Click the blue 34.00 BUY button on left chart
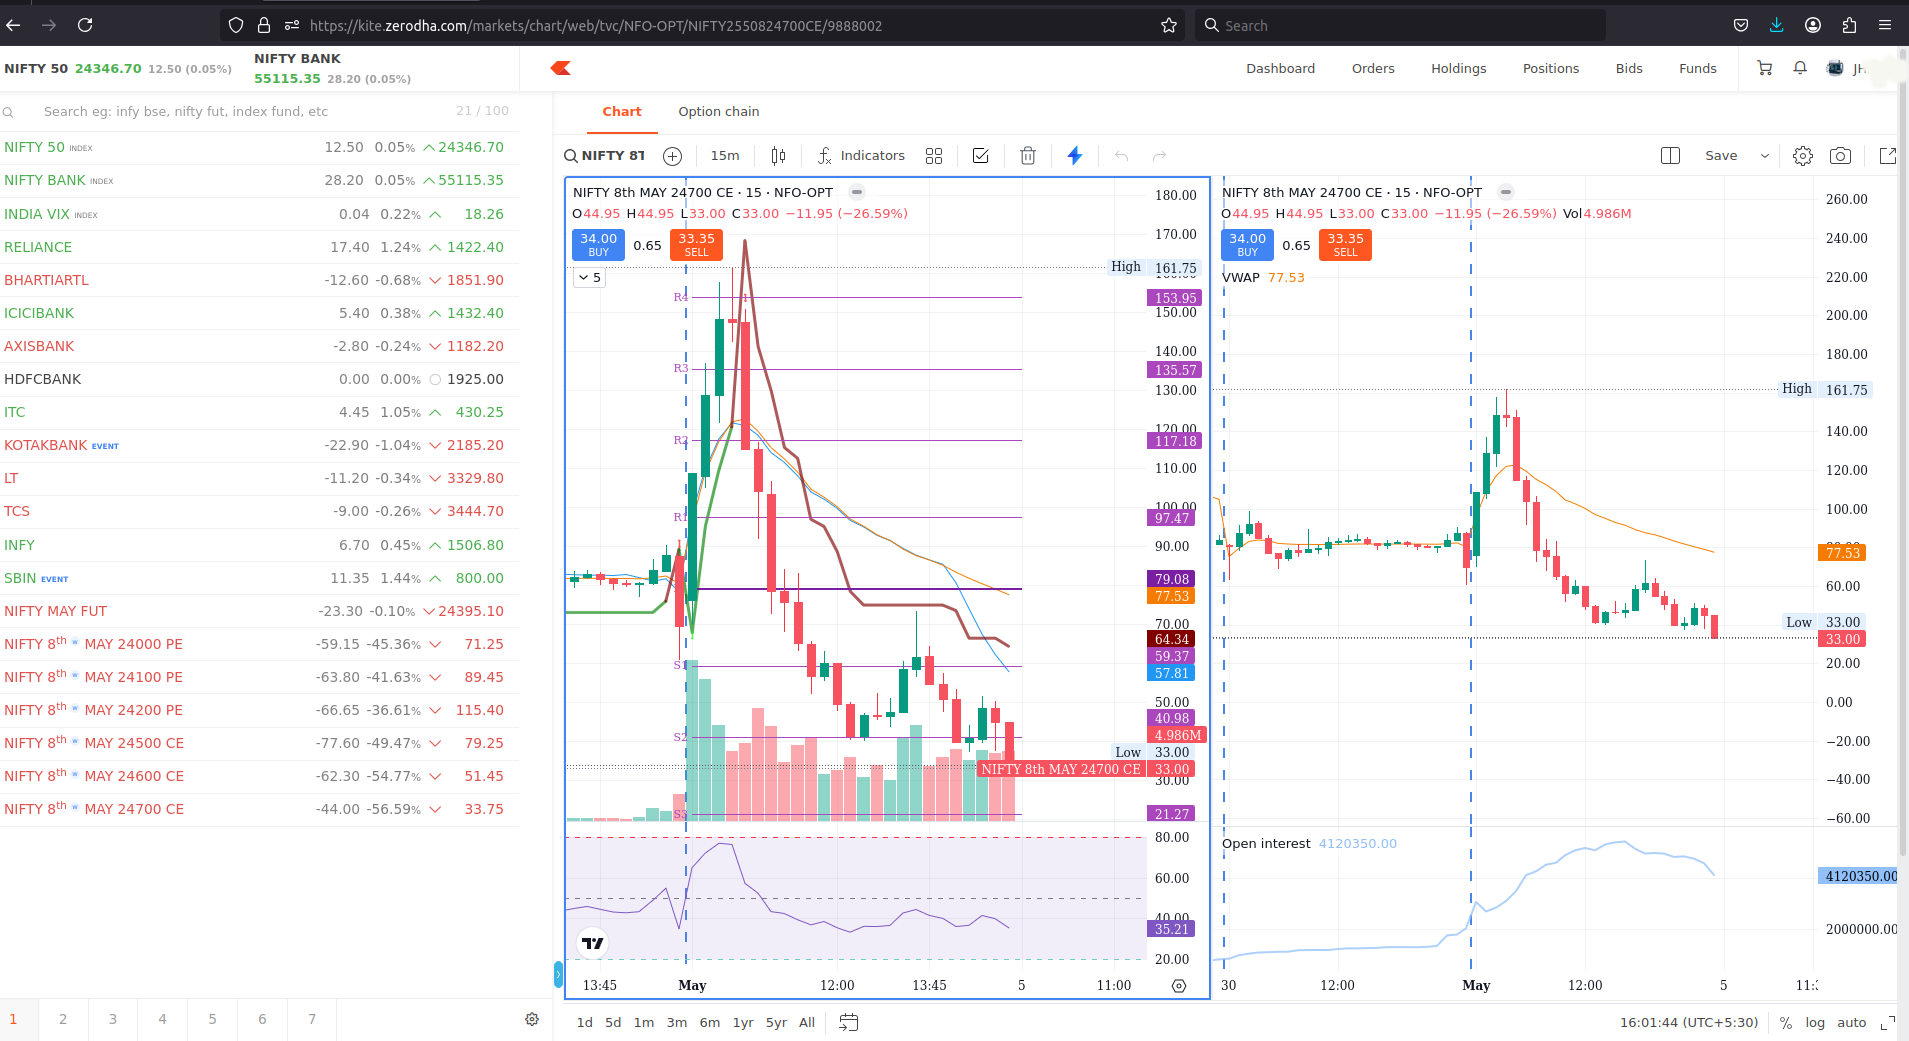 point(598,245)
